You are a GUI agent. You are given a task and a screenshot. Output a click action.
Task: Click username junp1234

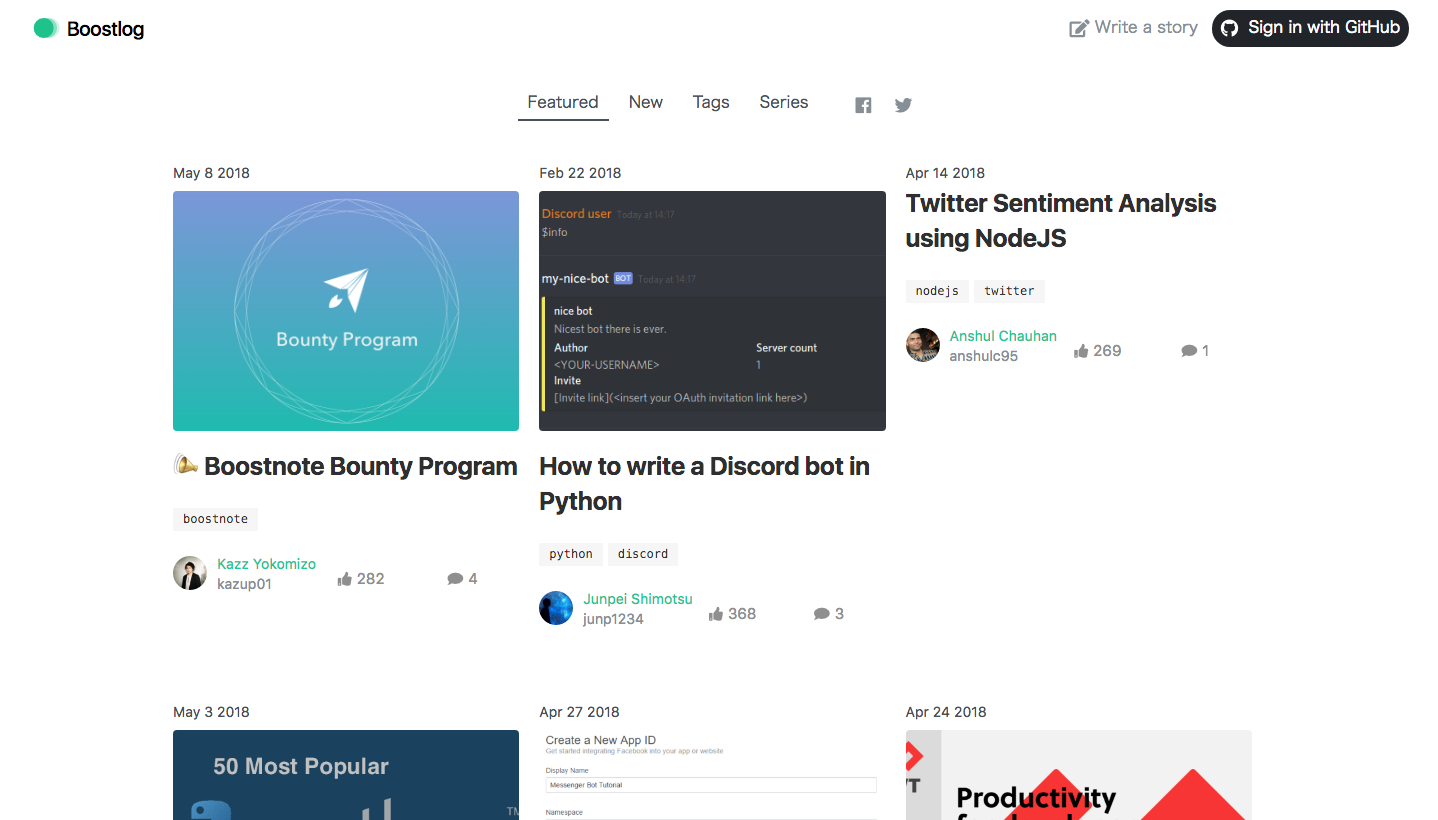(x=613, y=619)
